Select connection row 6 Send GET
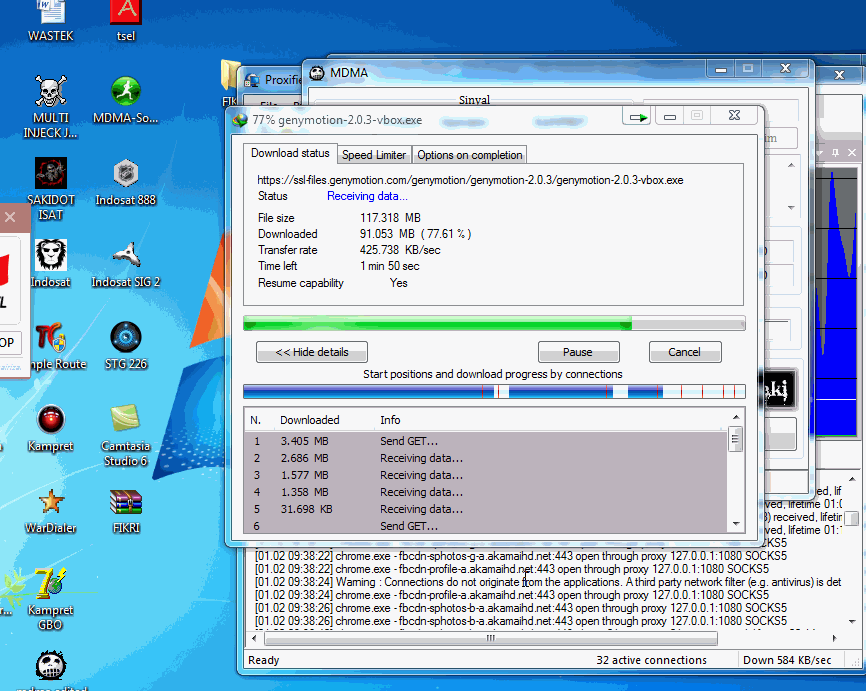 tap(486, 526)
